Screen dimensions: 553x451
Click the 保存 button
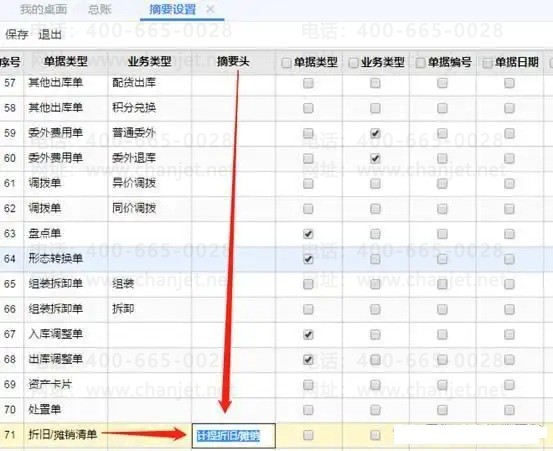tap(17, 34)
